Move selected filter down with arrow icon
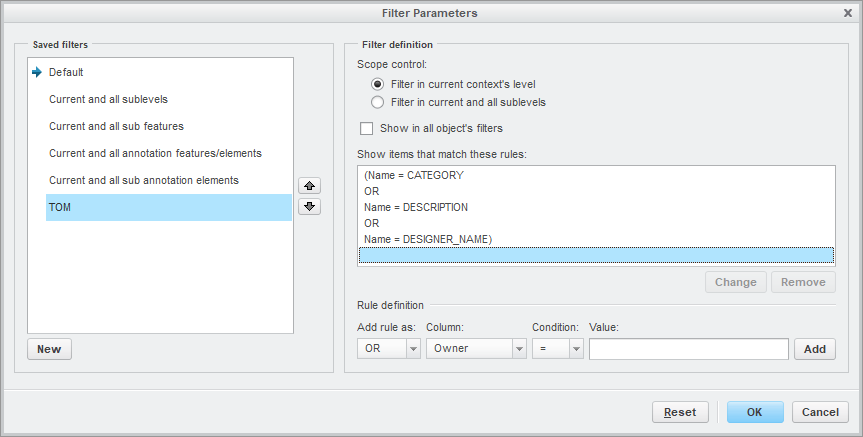863x437 pixels. coord(310,207)
